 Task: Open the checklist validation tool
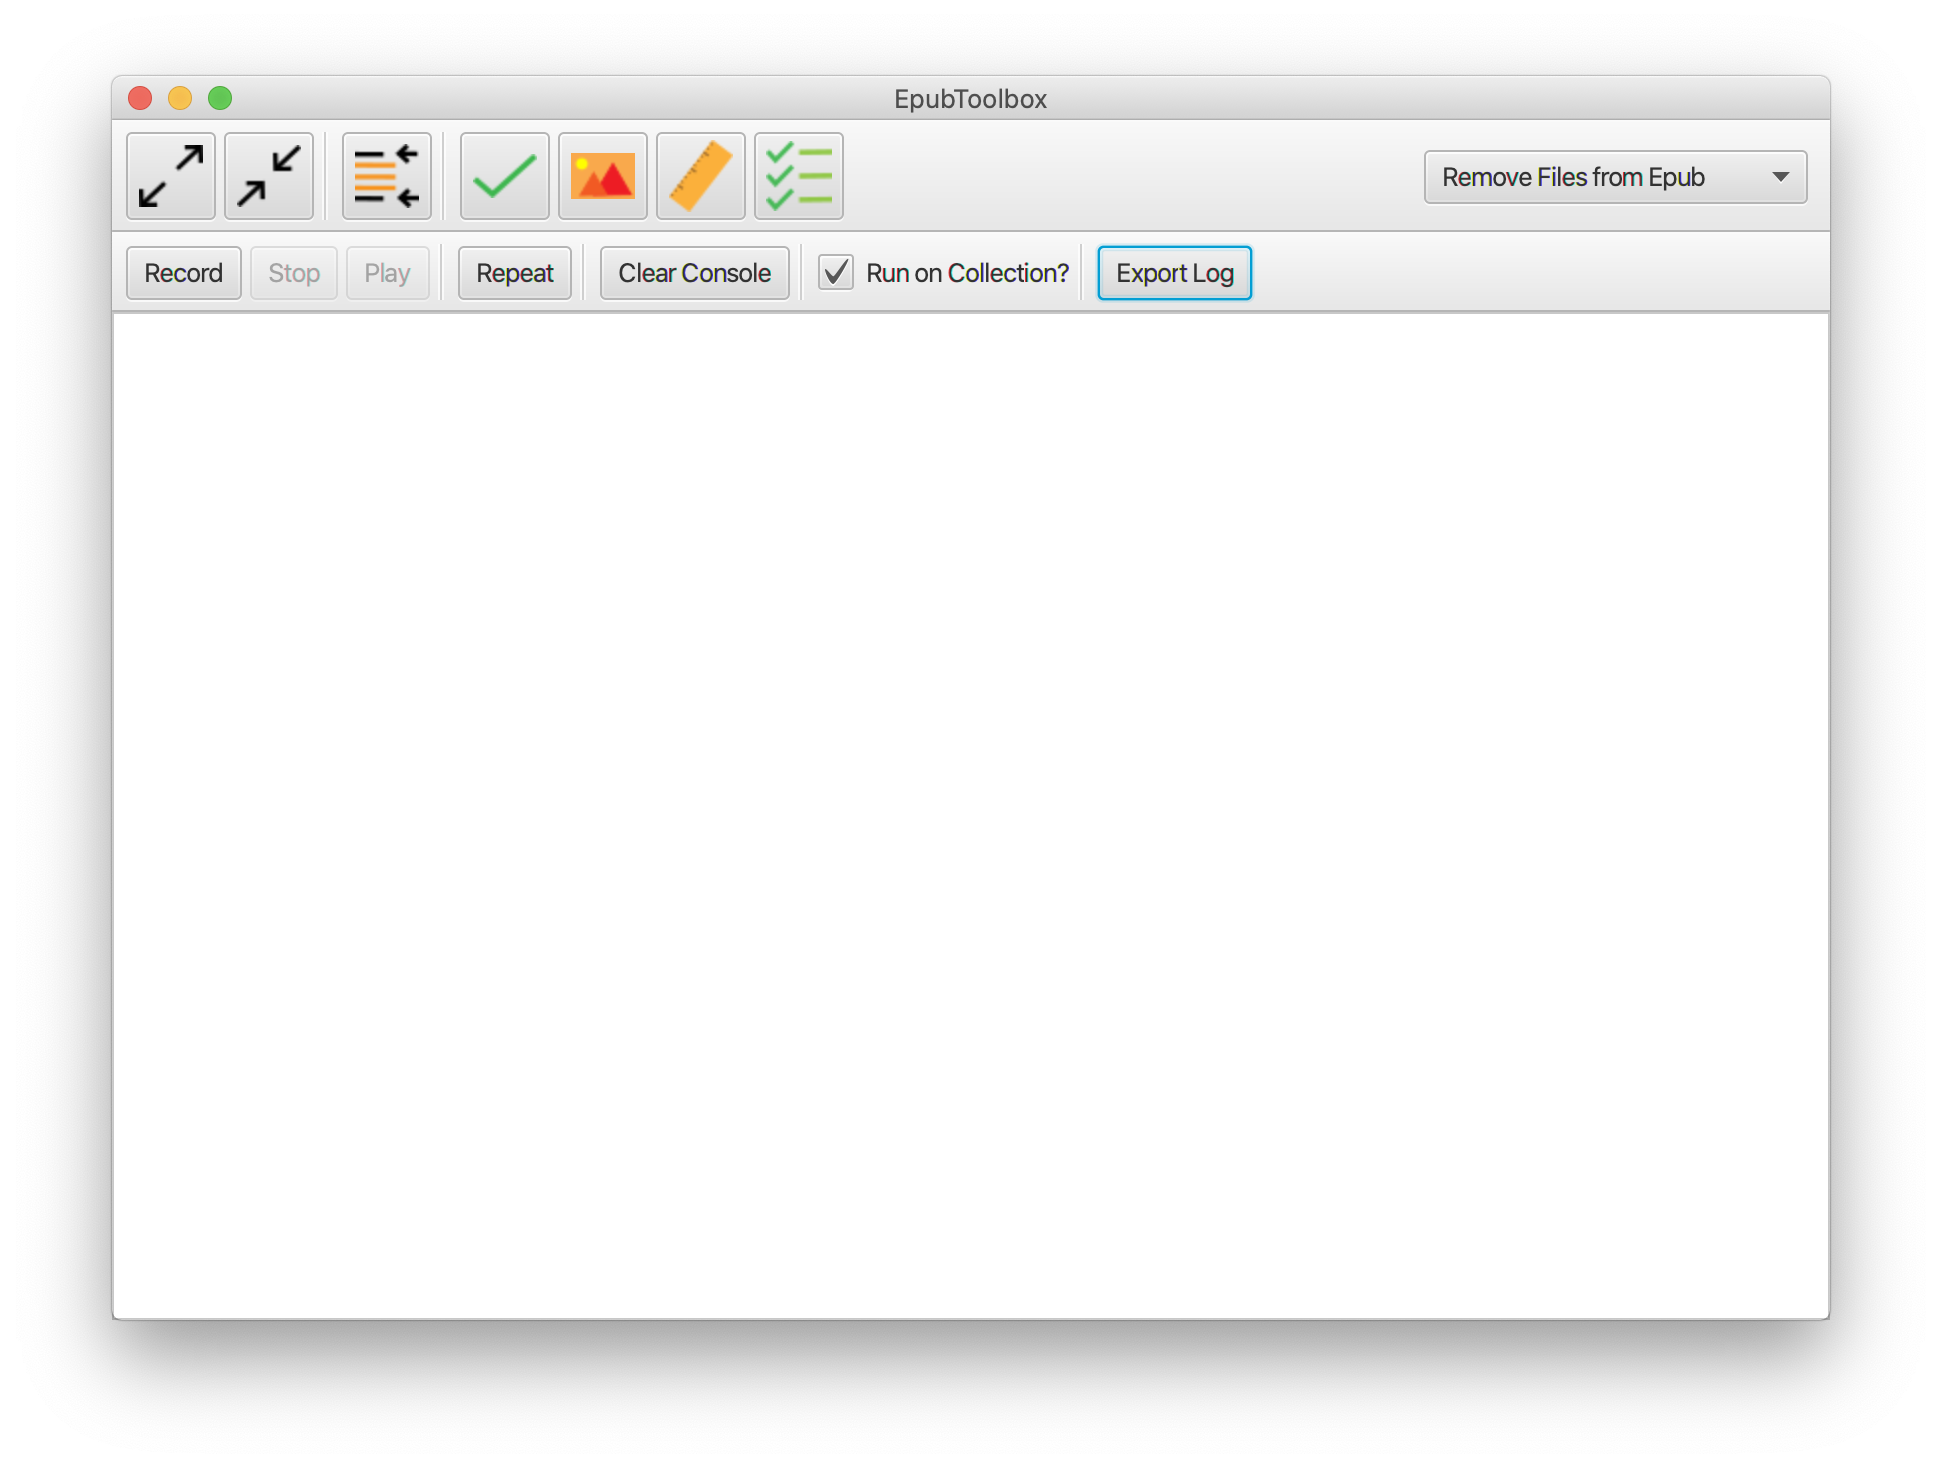click(x=798, y=176)
